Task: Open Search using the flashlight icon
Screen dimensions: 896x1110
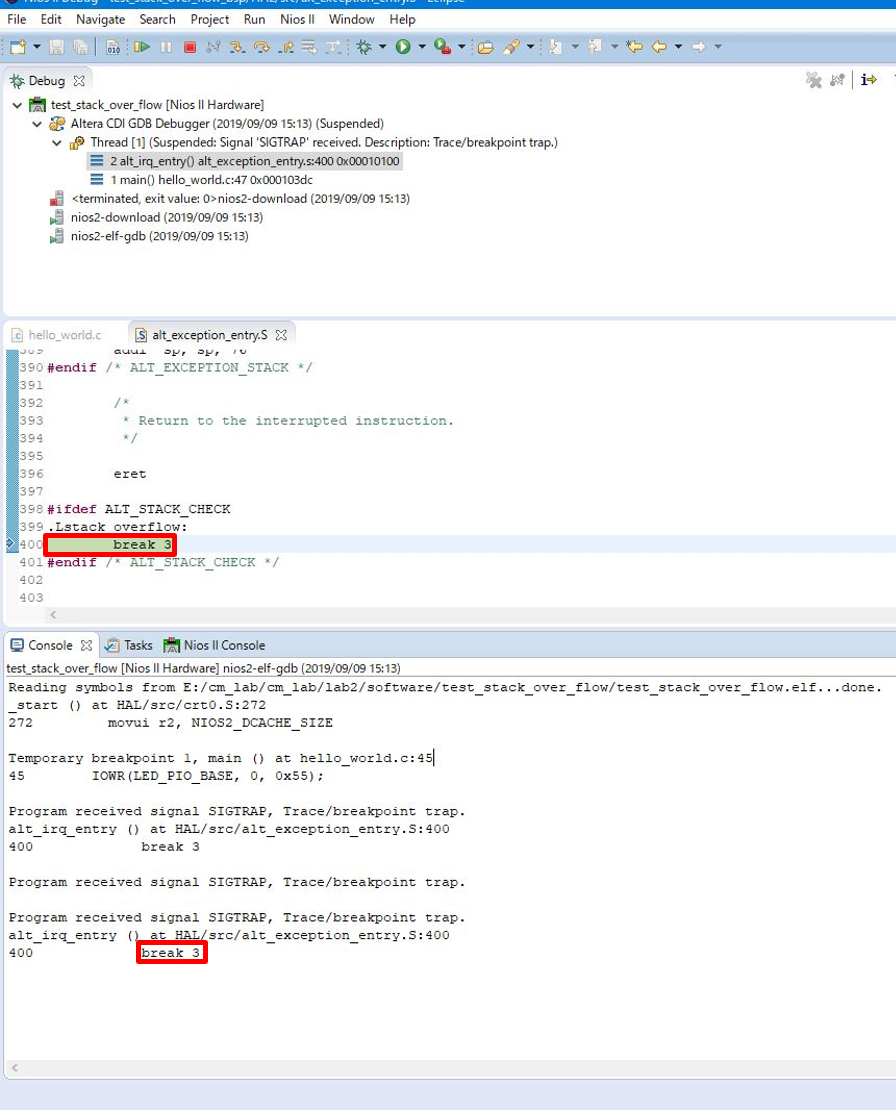Action: (513, 46)
